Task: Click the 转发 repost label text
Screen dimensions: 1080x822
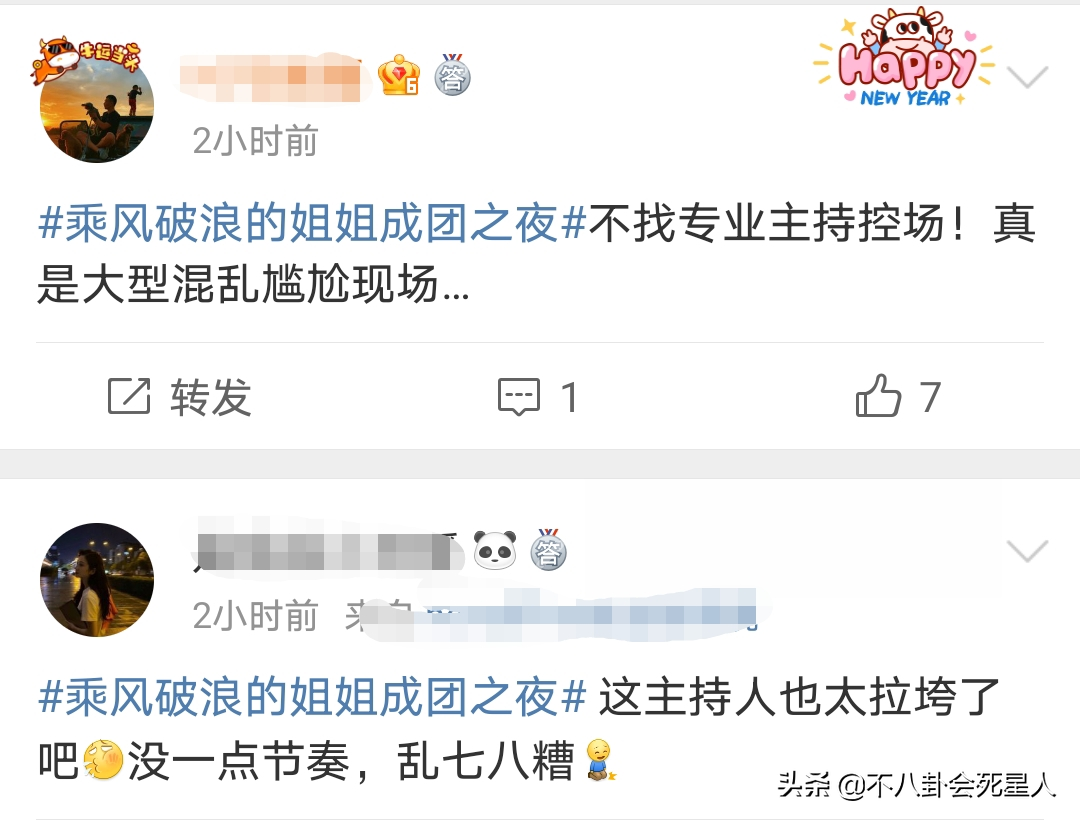Action: (x=211, y=398)
